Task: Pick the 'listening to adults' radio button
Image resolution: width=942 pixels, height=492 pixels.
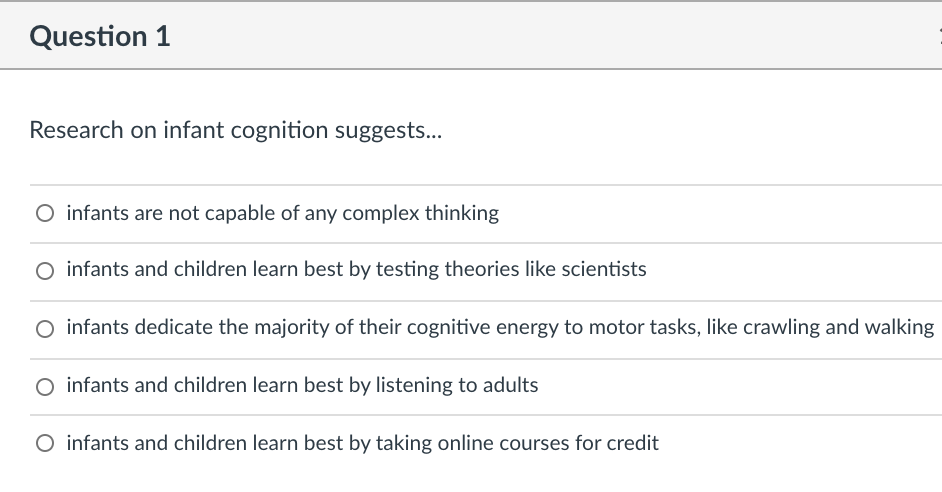Action: point(45,386)
